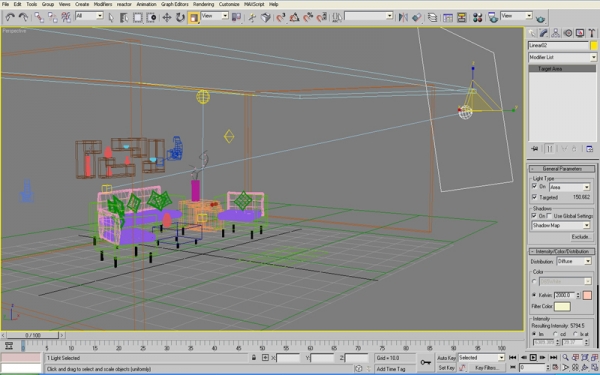The image size is (600, 375).
Task: Click the highlighted Select and Scale tool
Action: 194,18
